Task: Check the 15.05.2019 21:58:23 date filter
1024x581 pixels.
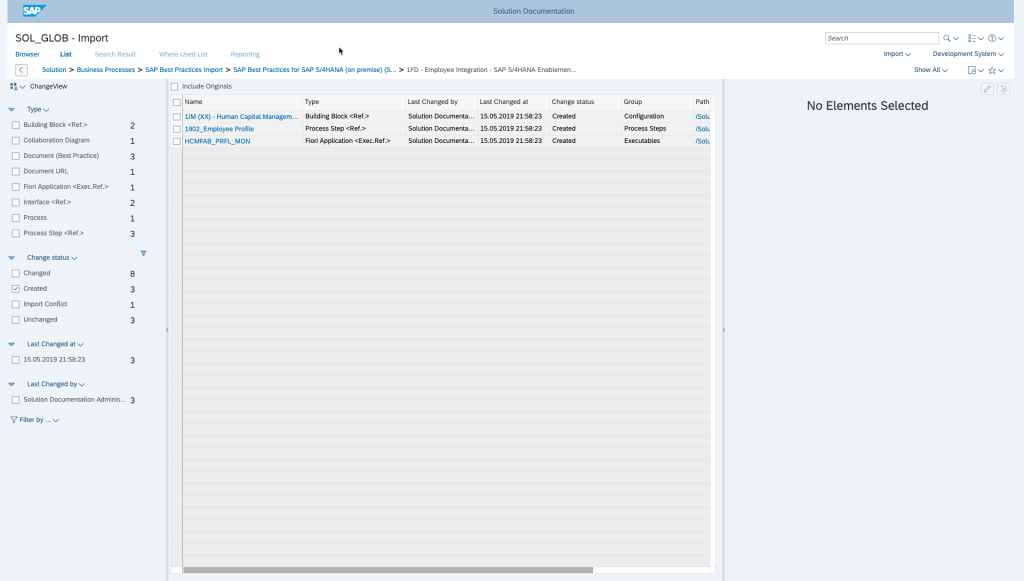Action: click(x=16, y=360)
